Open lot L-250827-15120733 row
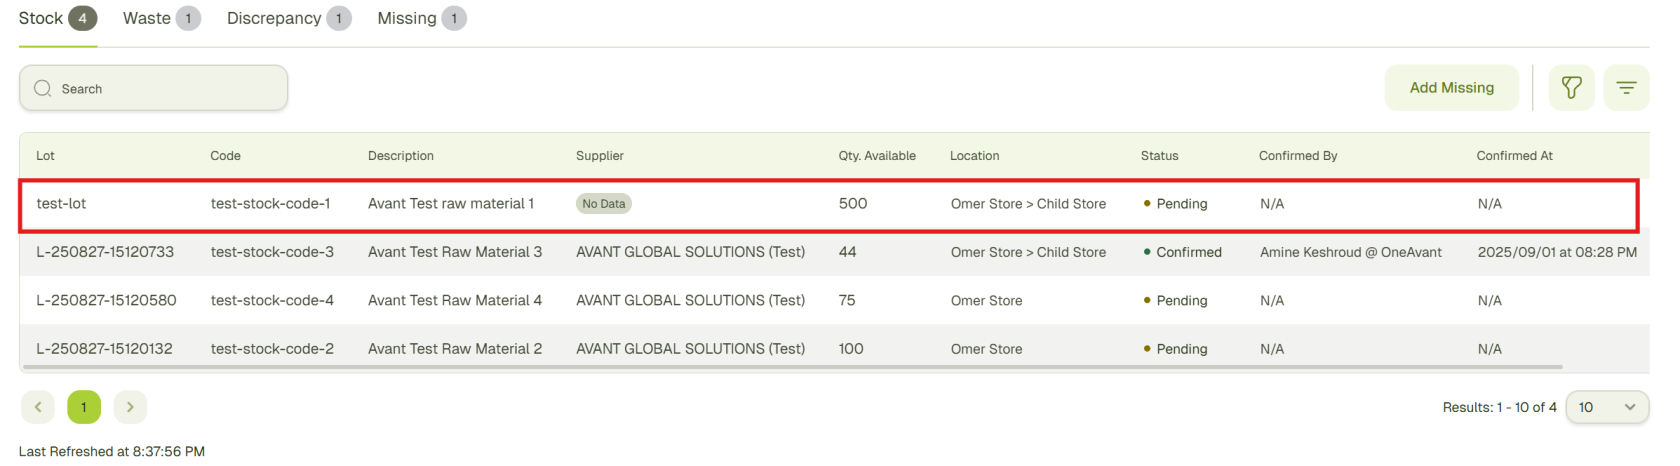 tap(105, 252)
